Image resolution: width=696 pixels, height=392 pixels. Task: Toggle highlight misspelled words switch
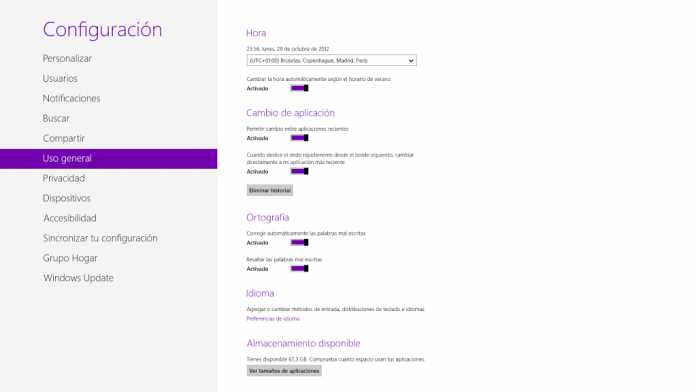pos(300,269)
